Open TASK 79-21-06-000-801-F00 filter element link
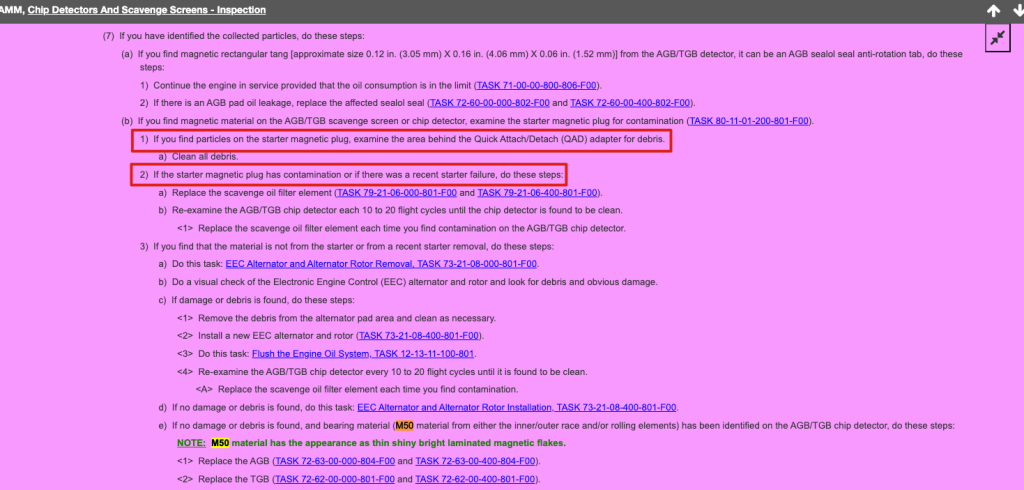 (397, 192)
